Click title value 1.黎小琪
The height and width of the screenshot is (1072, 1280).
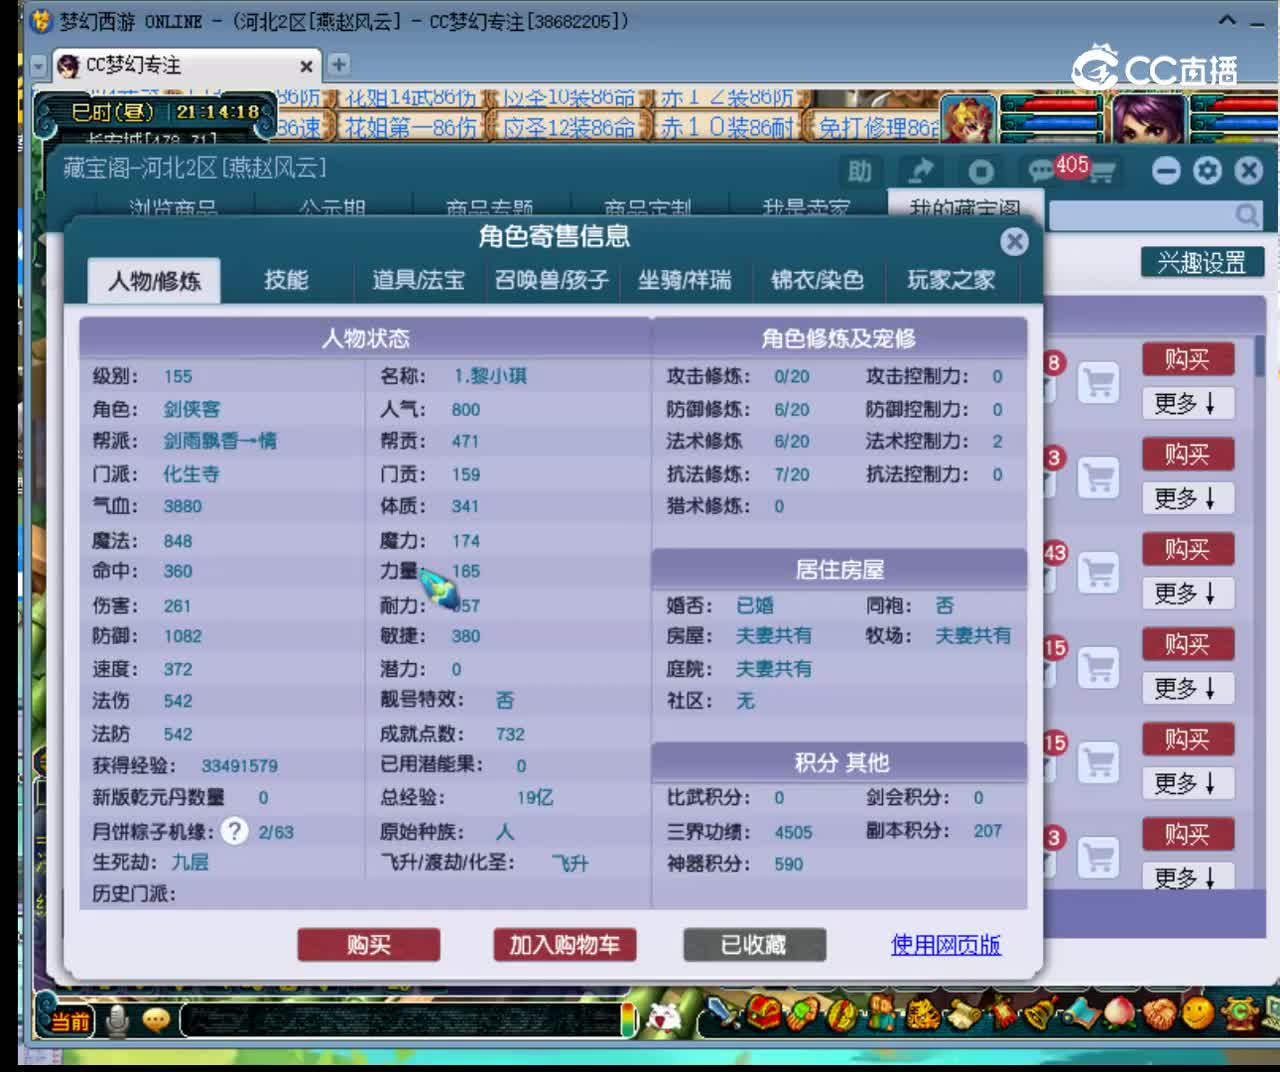coord(490,376)
